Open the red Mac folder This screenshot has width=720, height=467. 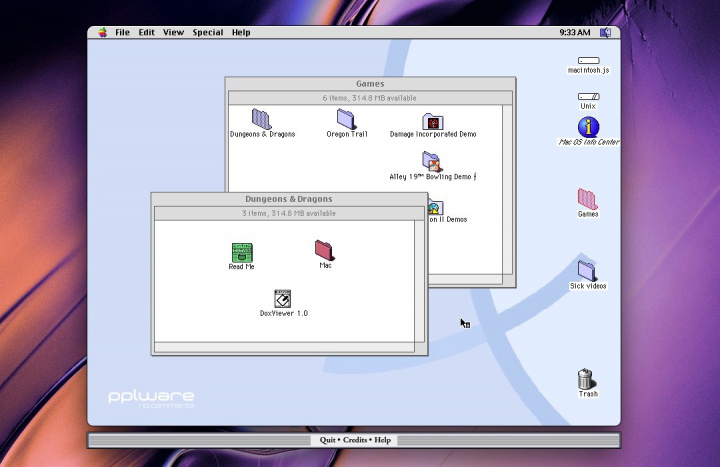click(324, 249)
